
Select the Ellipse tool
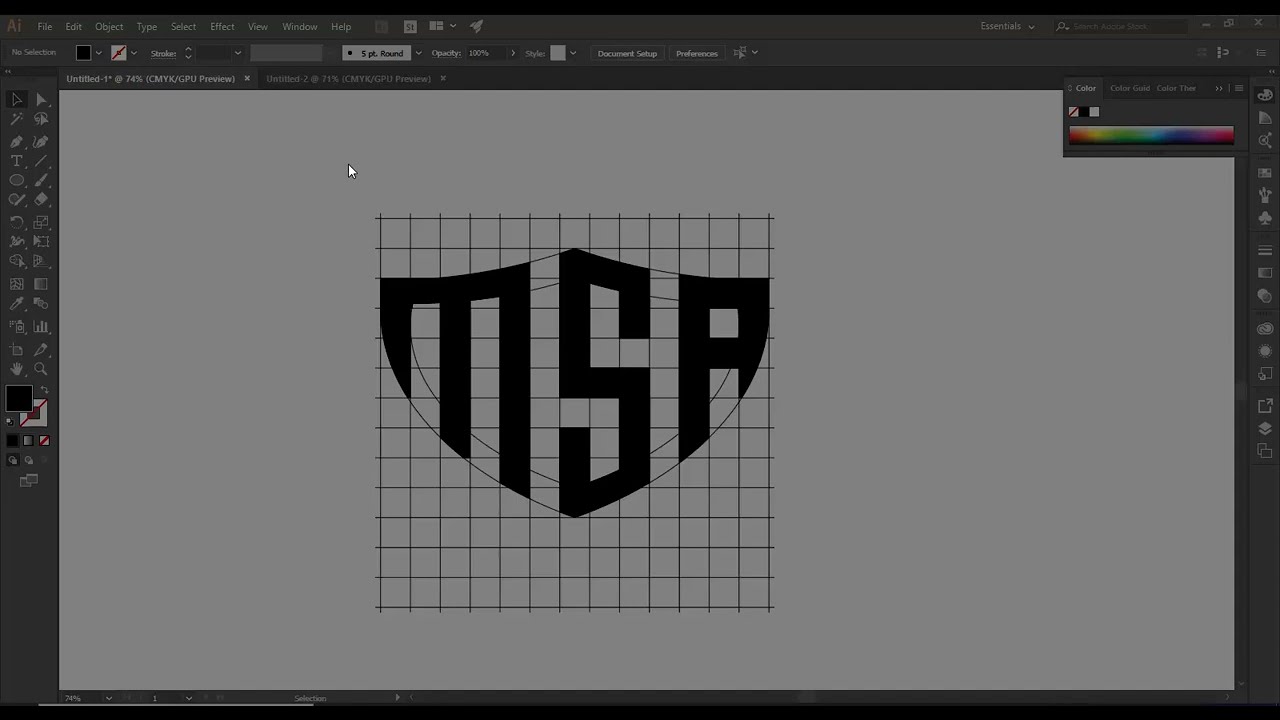[x=17, y=181]
